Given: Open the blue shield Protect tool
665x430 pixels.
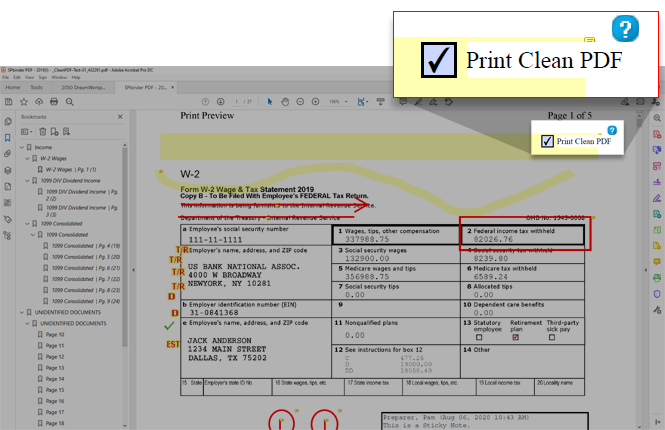Looking at the screenshot, I should [x=657, y=294].
